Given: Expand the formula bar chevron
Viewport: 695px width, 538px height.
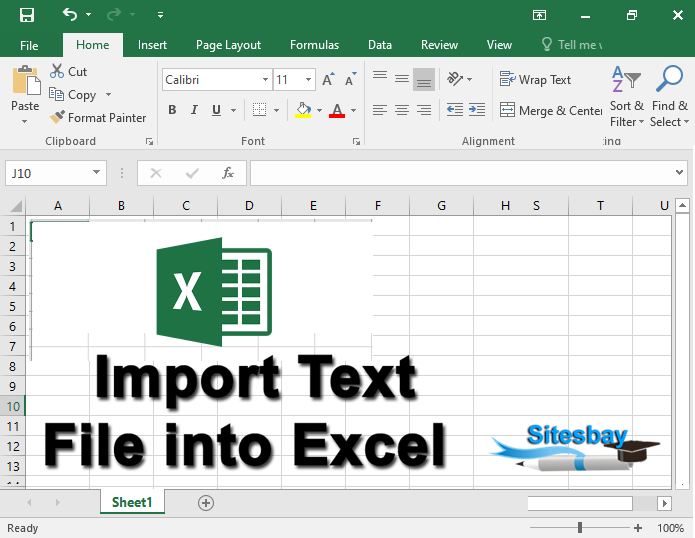Looking at the screenshot, I should tap(679, 172).
